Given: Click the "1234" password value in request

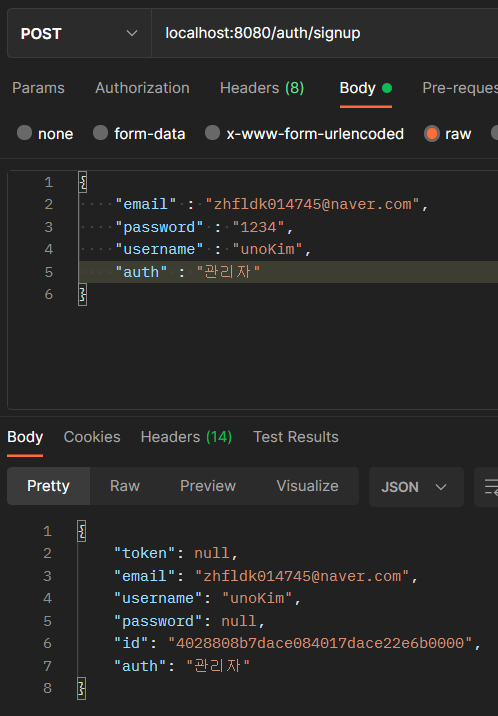Looking at the screenshot, I should coord(259,227).
